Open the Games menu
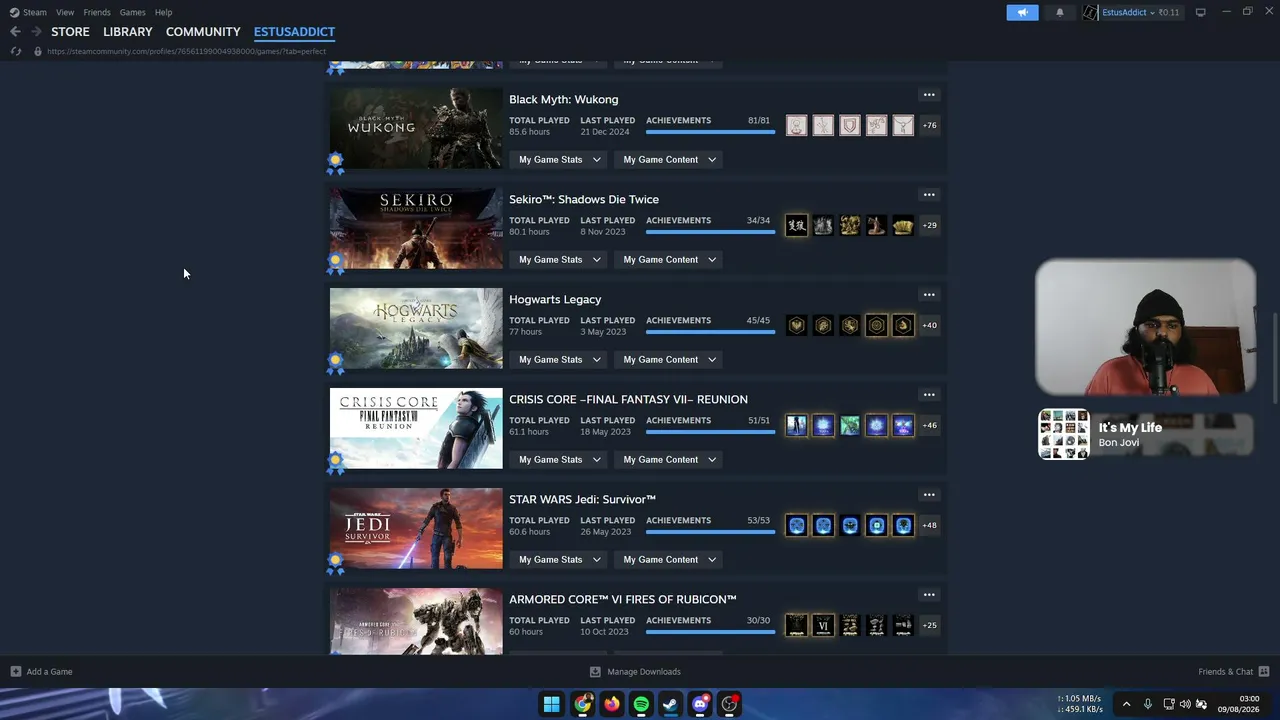This screenshot has height=720, width=1280. (x=133, y=12)
